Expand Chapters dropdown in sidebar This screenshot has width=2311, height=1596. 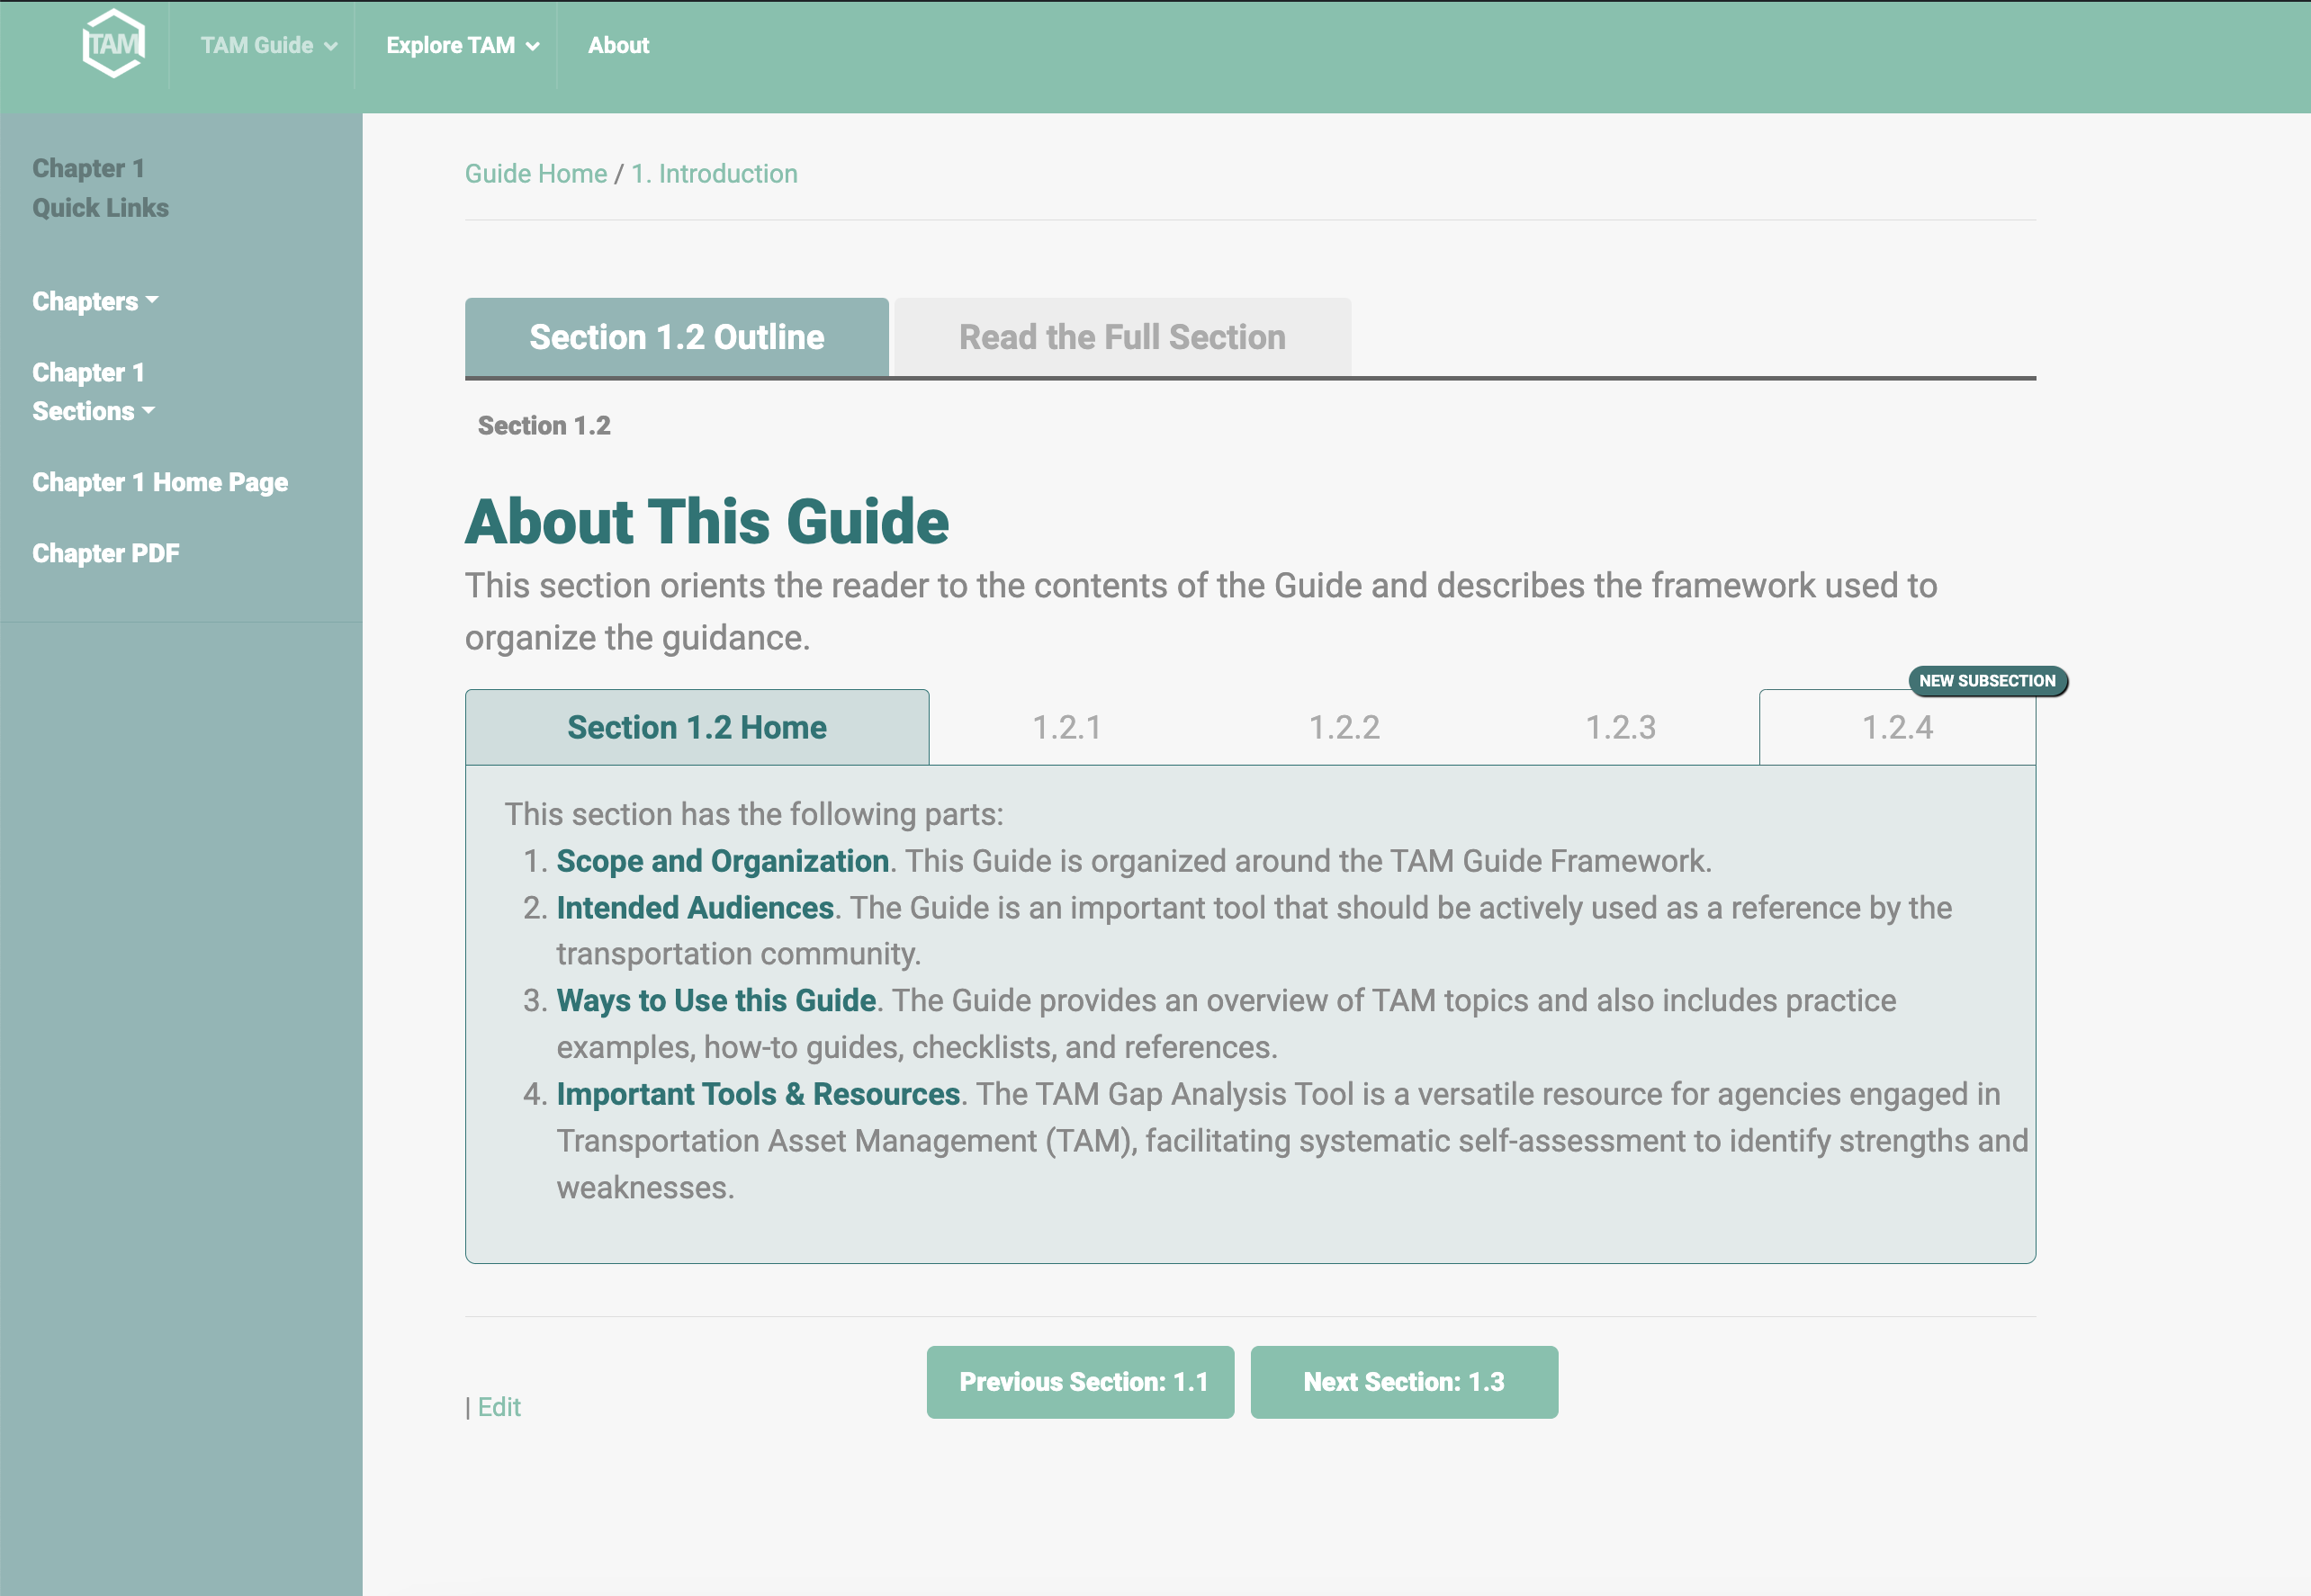[94, 302]
